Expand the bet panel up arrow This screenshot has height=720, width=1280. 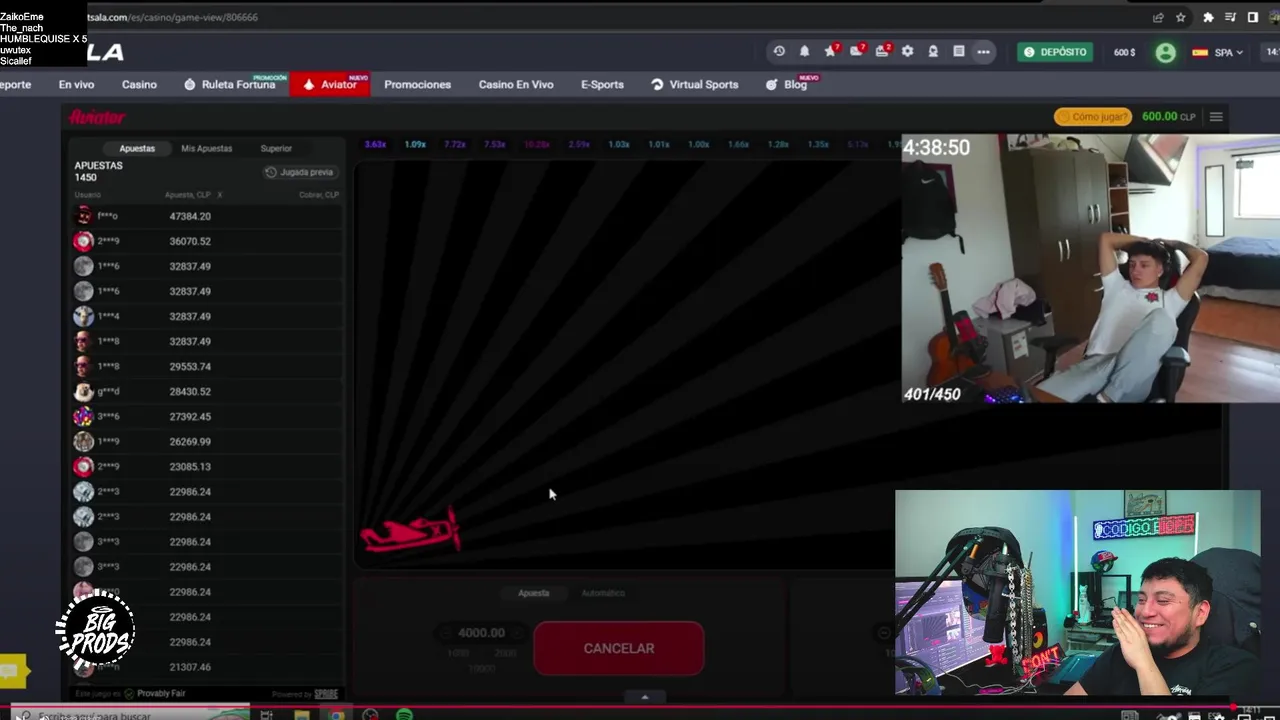[644, 697]
